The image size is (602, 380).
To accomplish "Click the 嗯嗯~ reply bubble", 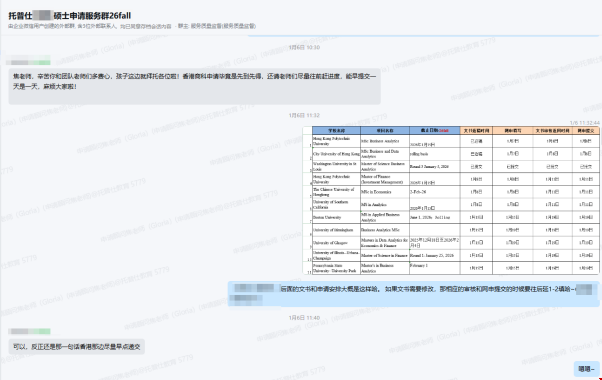I will point(586,369).
